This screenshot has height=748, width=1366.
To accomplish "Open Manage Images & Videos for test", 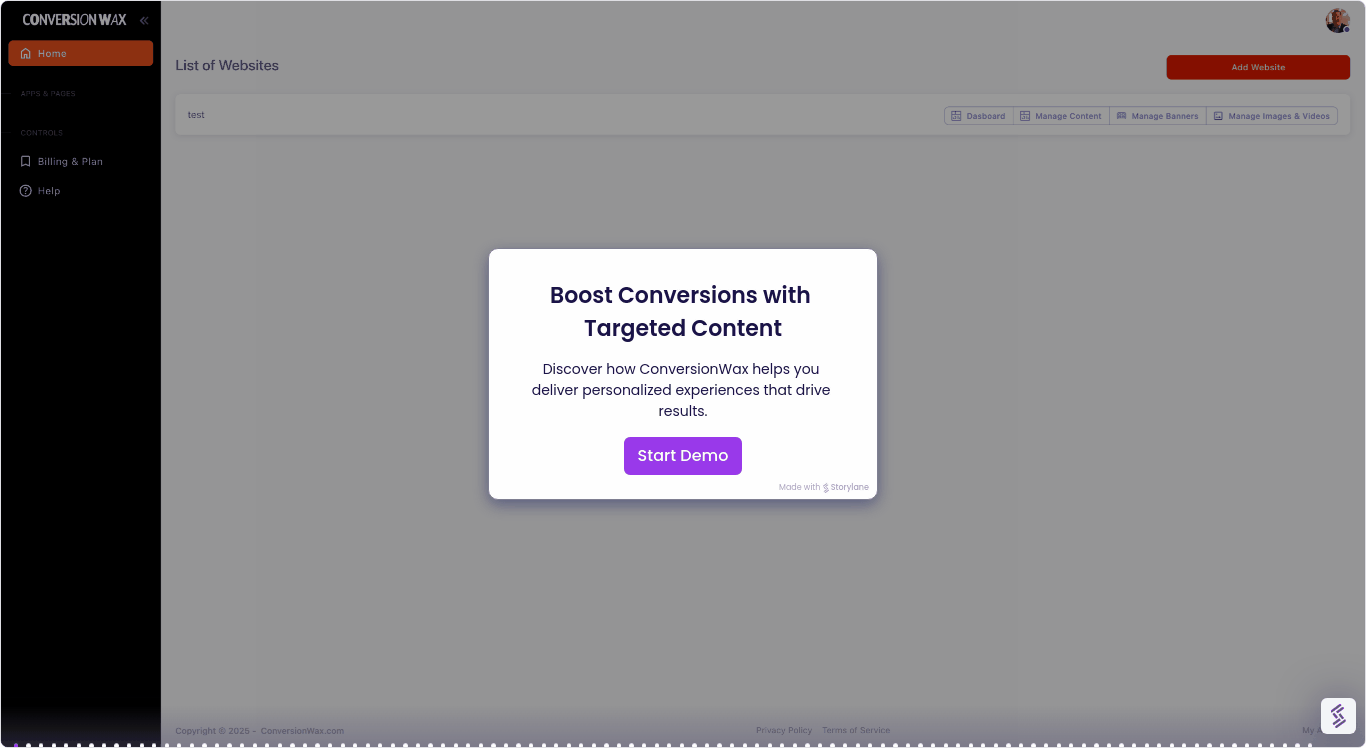I will pos(1272,116).
